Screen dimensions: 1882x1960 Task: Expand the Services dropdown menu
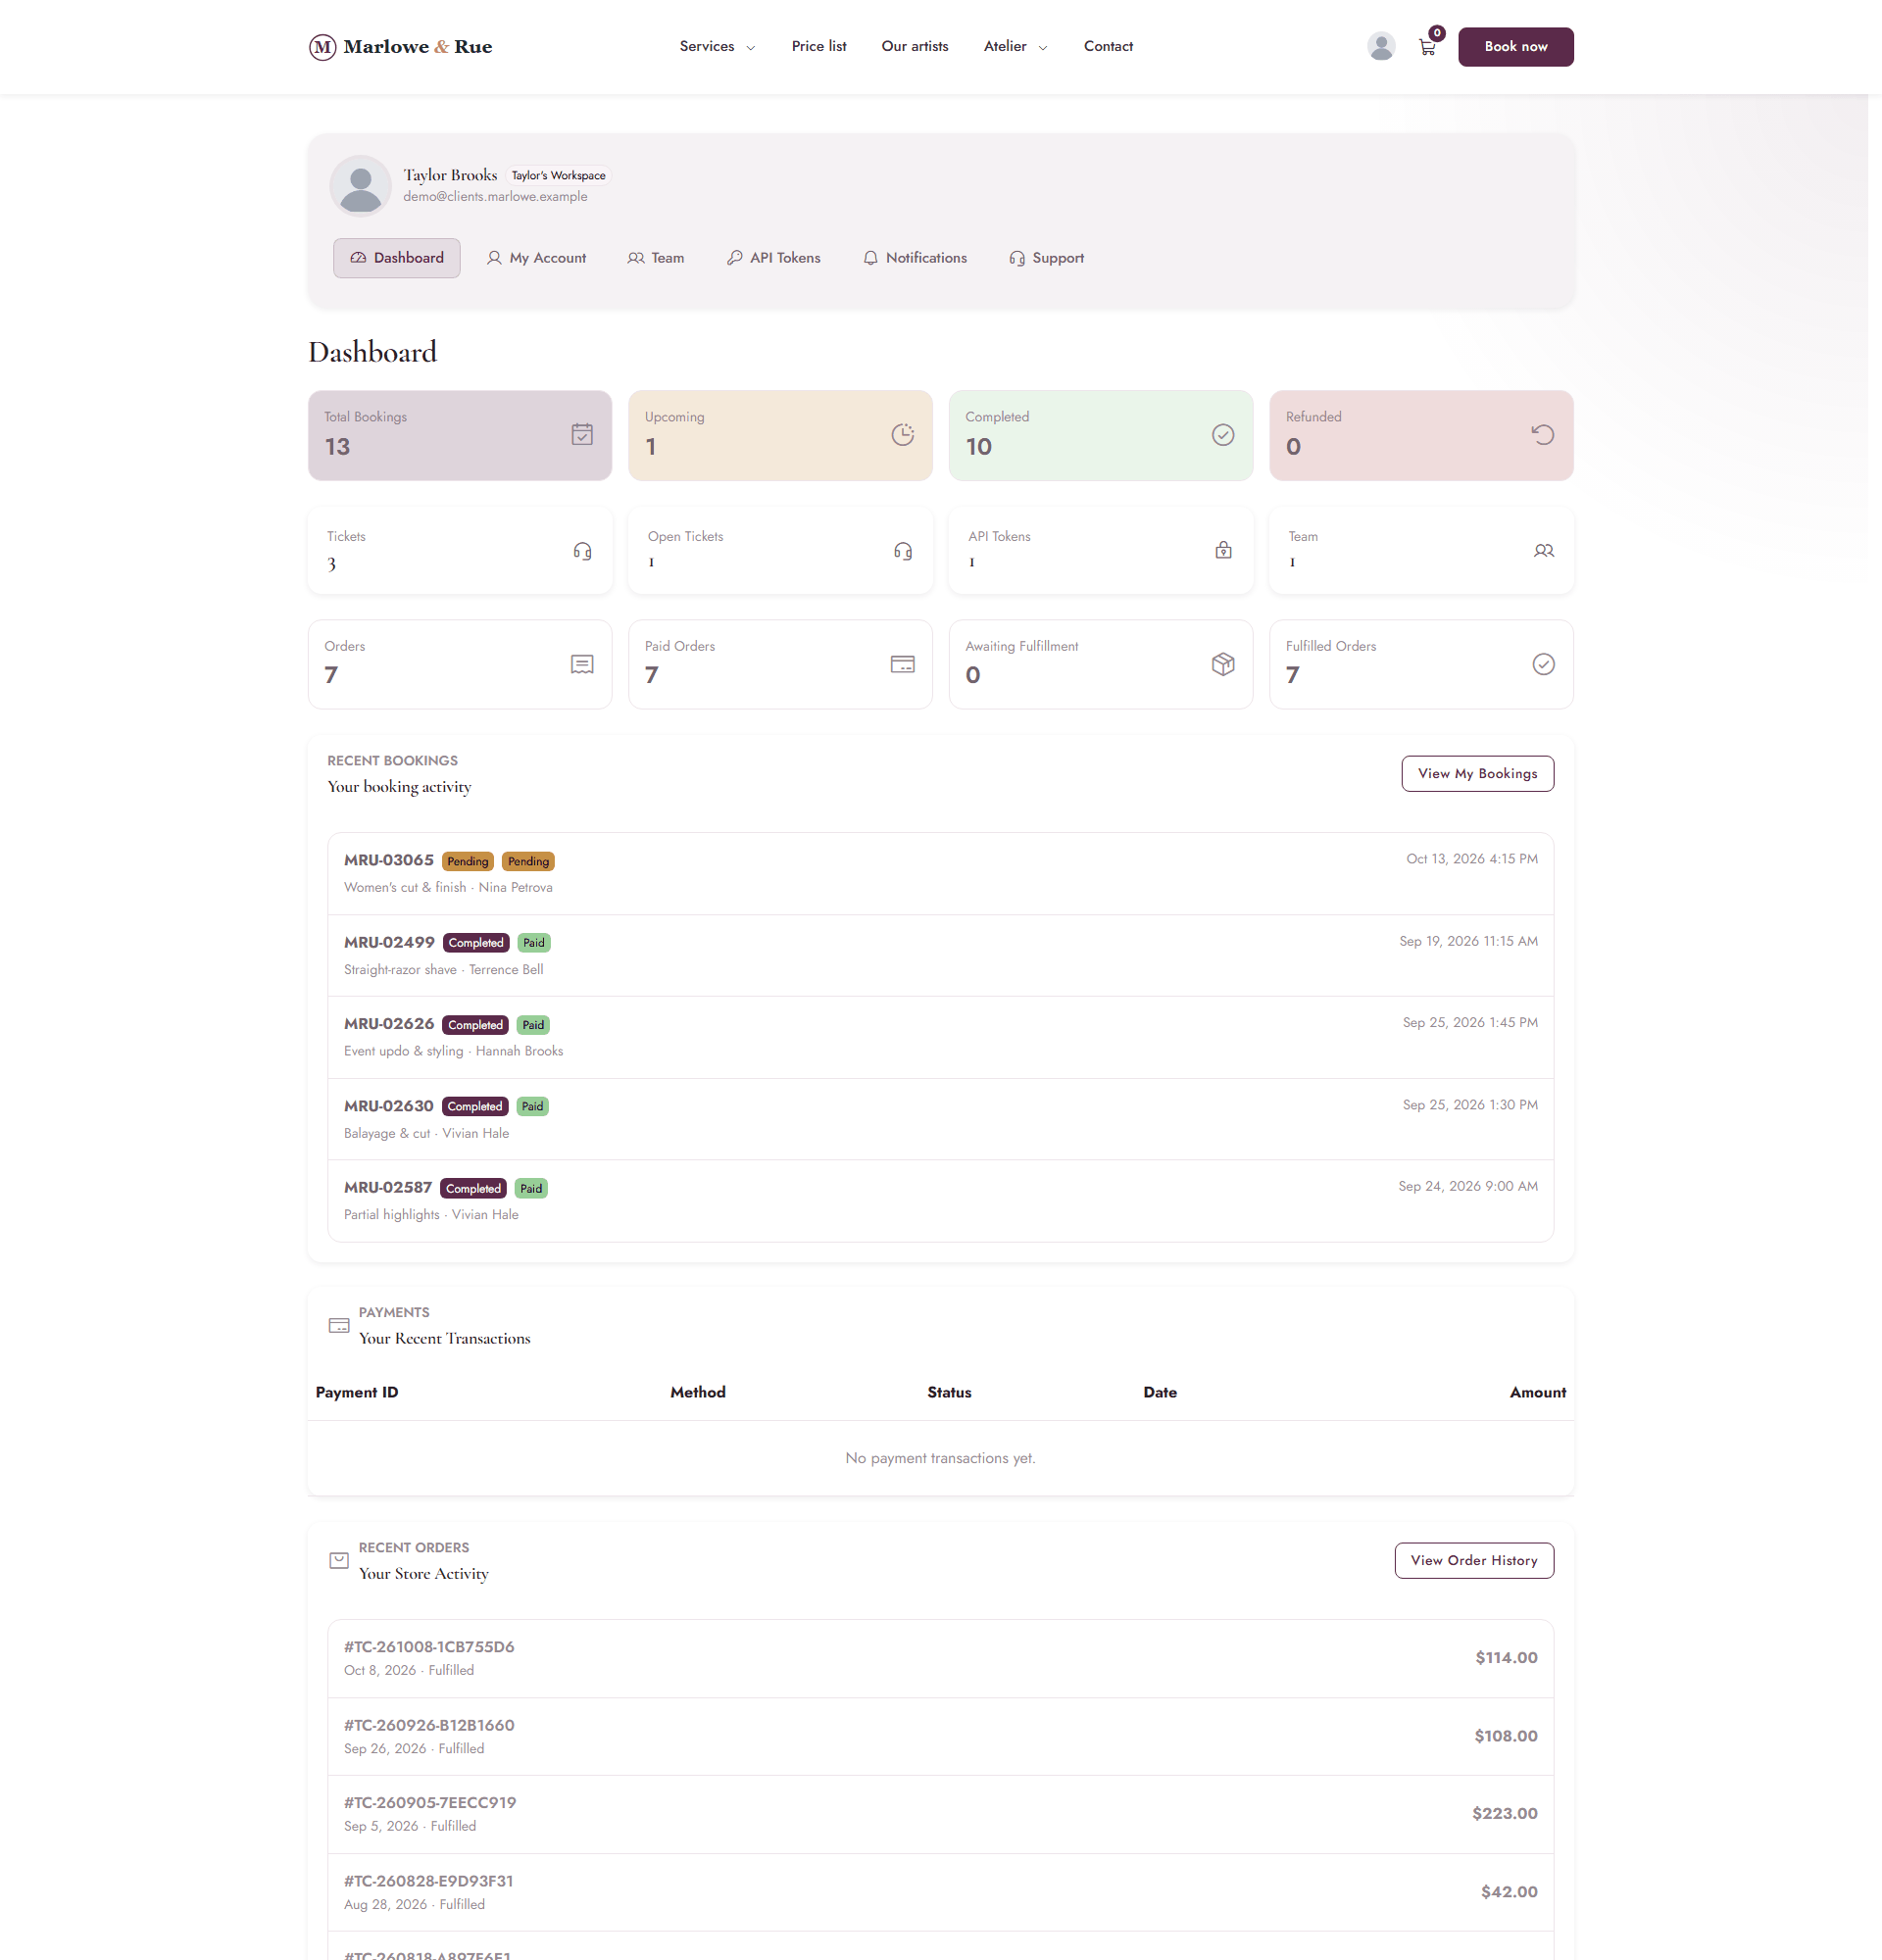click(717, 47)
